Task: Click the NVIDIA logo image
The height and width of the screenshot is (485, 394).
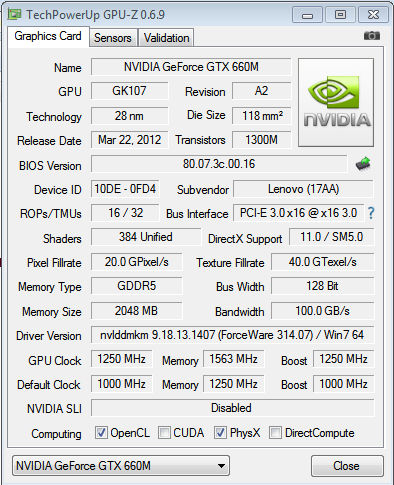Action: [x=336, y=102]
